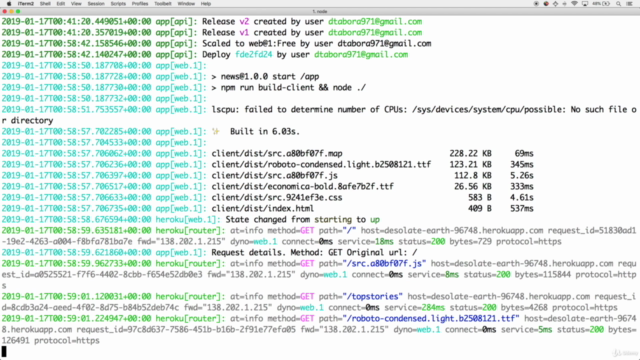
Task: Click the Wi-Fi status icon
Action: [x=574, y=4]
